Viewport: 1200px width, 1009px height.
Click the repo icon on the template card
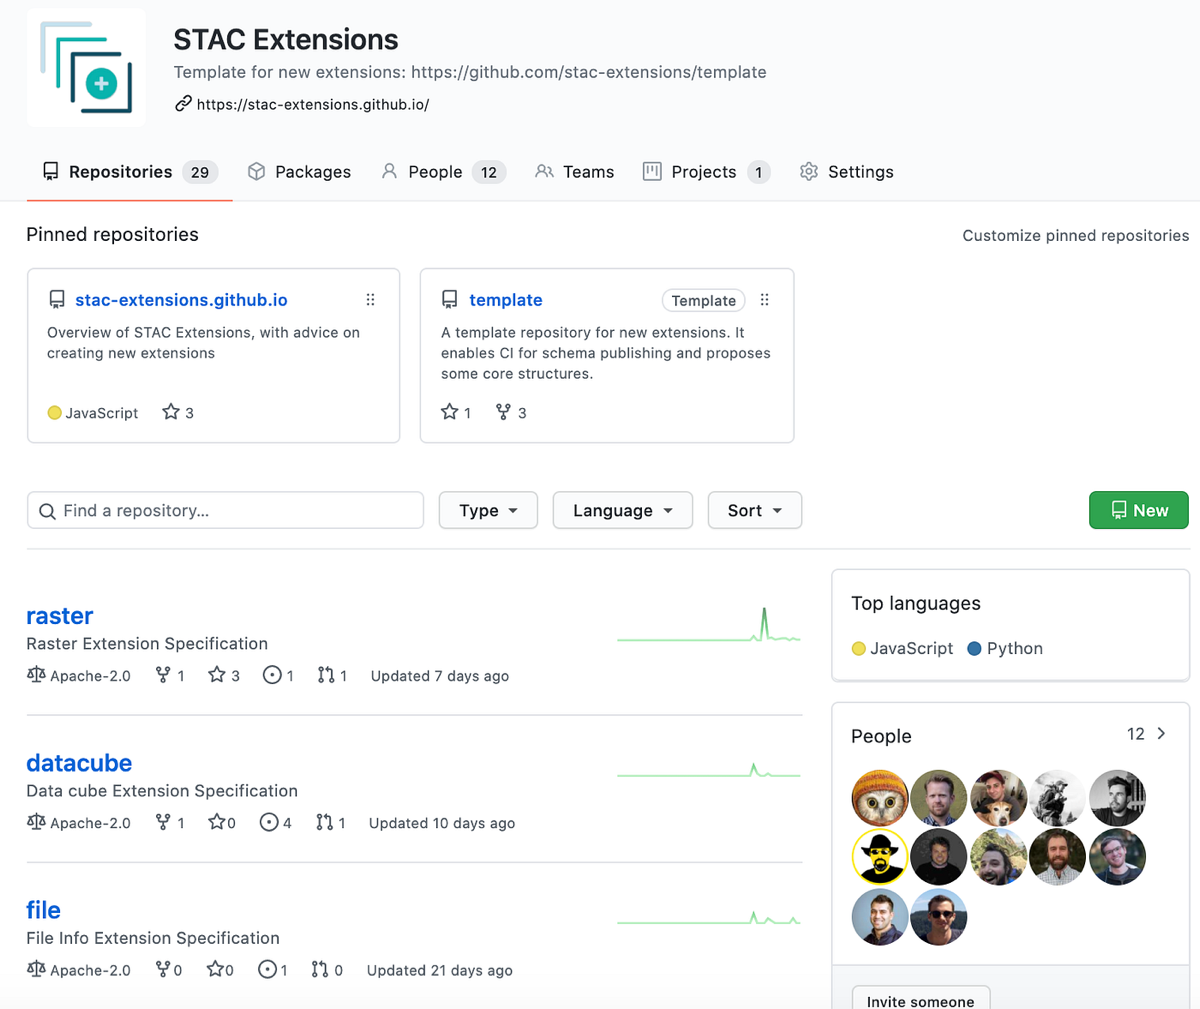click(450, 300)
